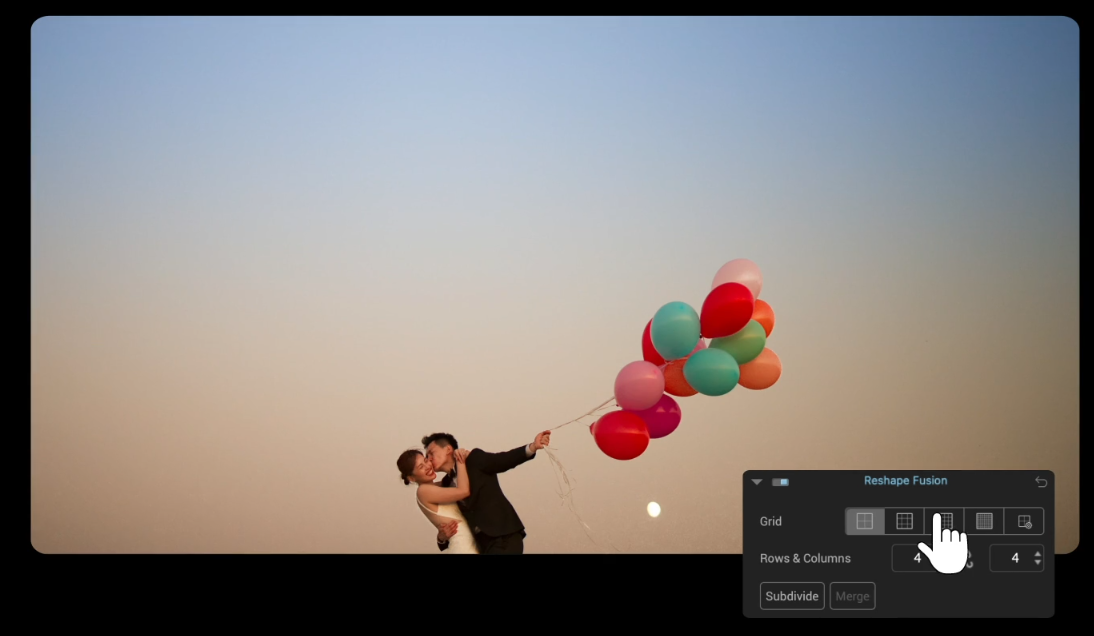Click the bright moon near the horizon
Image resolution: width=1094 pixels, height=636 pixels.
point(653,510)
